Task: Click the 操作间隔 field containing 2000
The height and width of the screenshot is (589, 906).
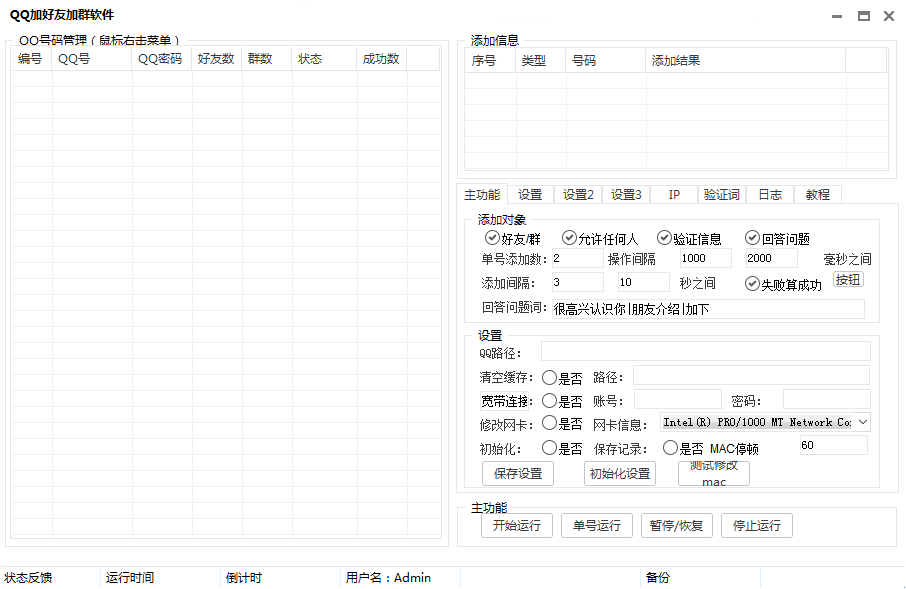Action: click(771, 258)
